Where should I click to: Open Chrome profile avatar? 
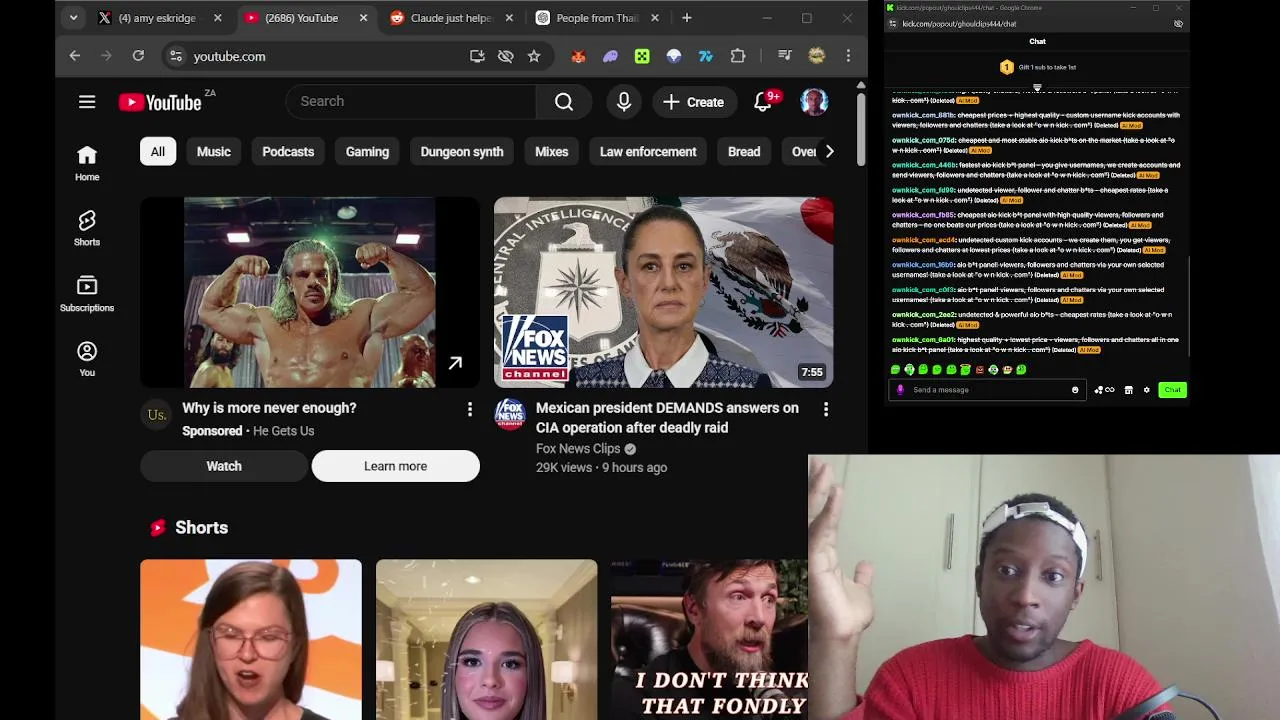coord(817,56)
